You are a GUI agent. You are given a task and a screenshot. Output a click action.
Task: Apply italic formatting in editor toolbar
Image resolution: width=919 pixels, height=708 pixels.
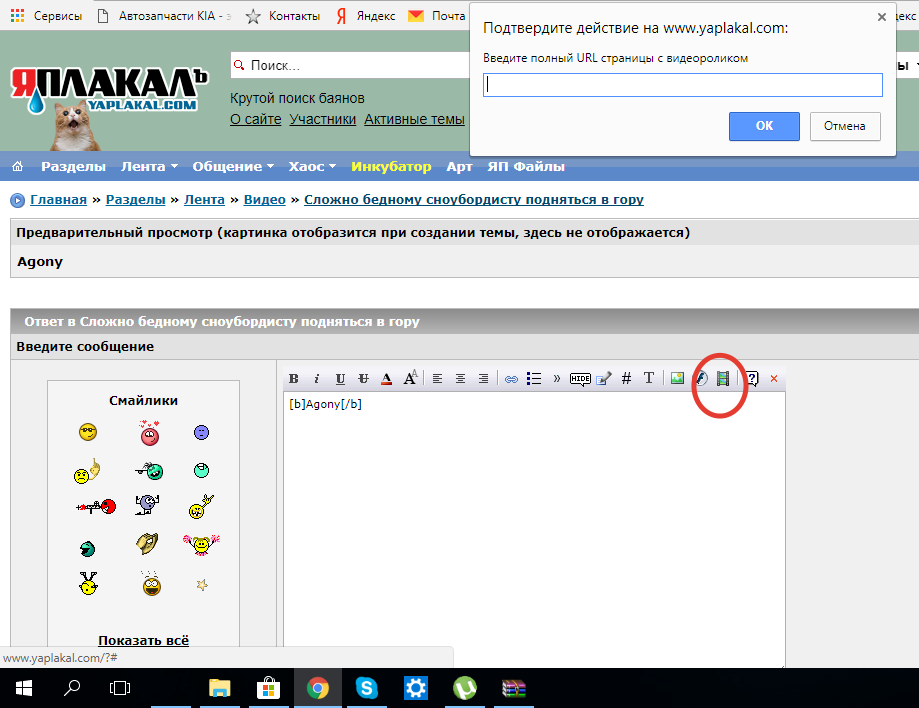(316, 379)
